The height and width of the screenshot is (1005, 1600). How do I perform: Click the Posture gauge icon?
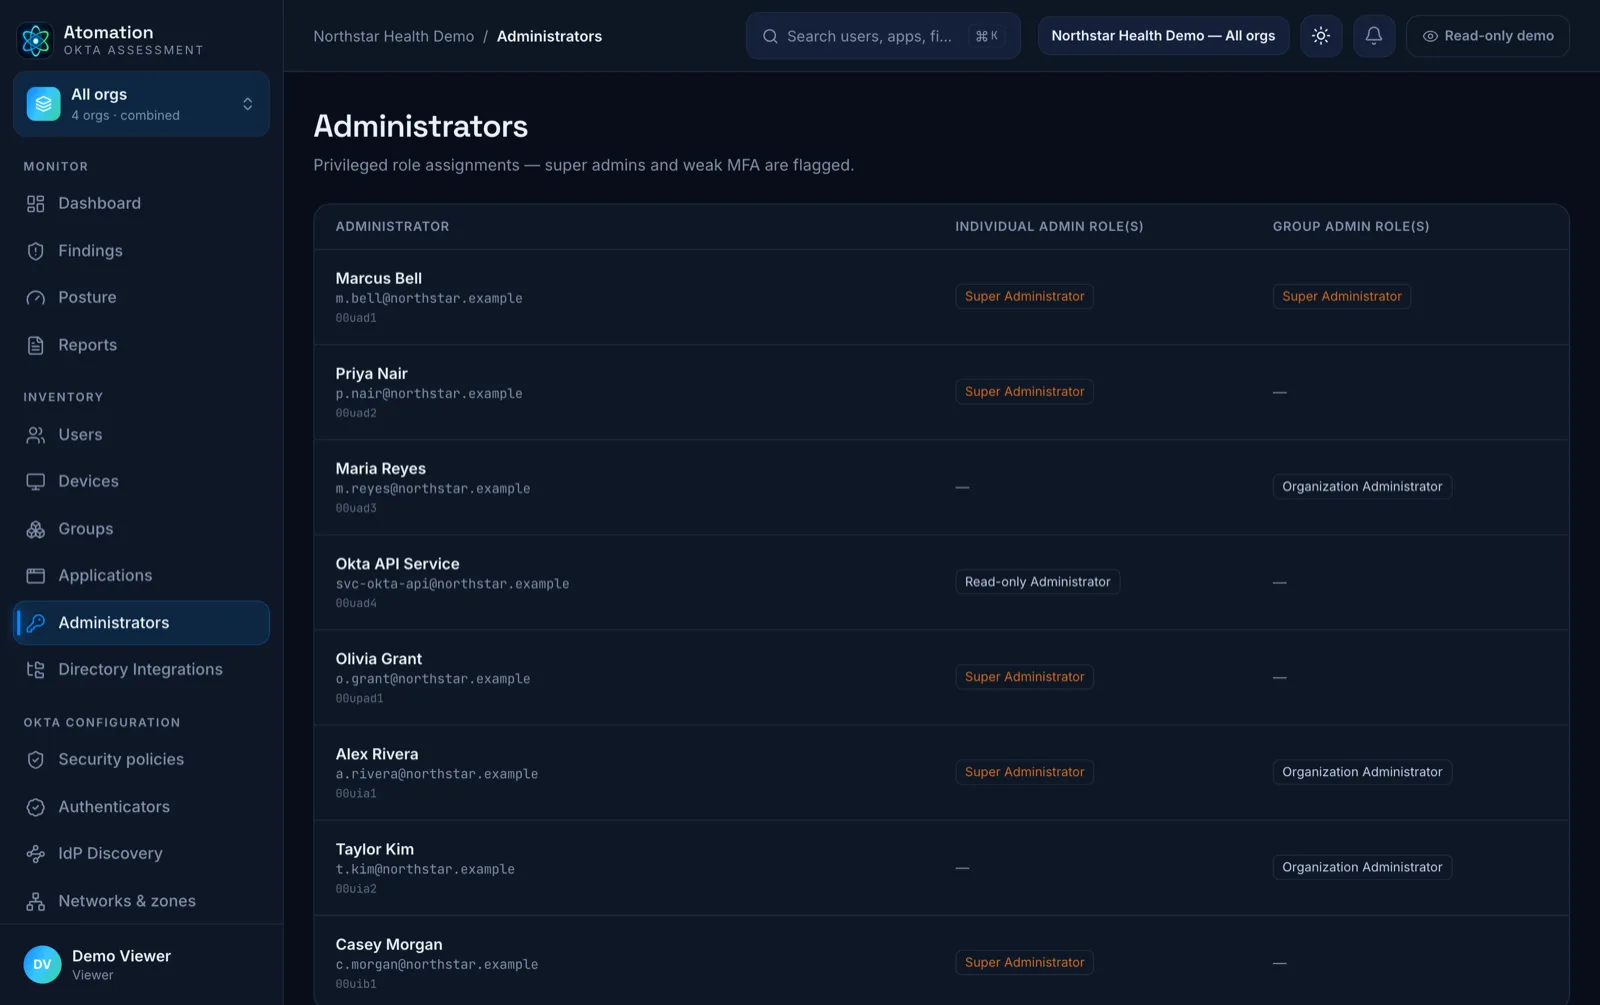tap(36, 298)
